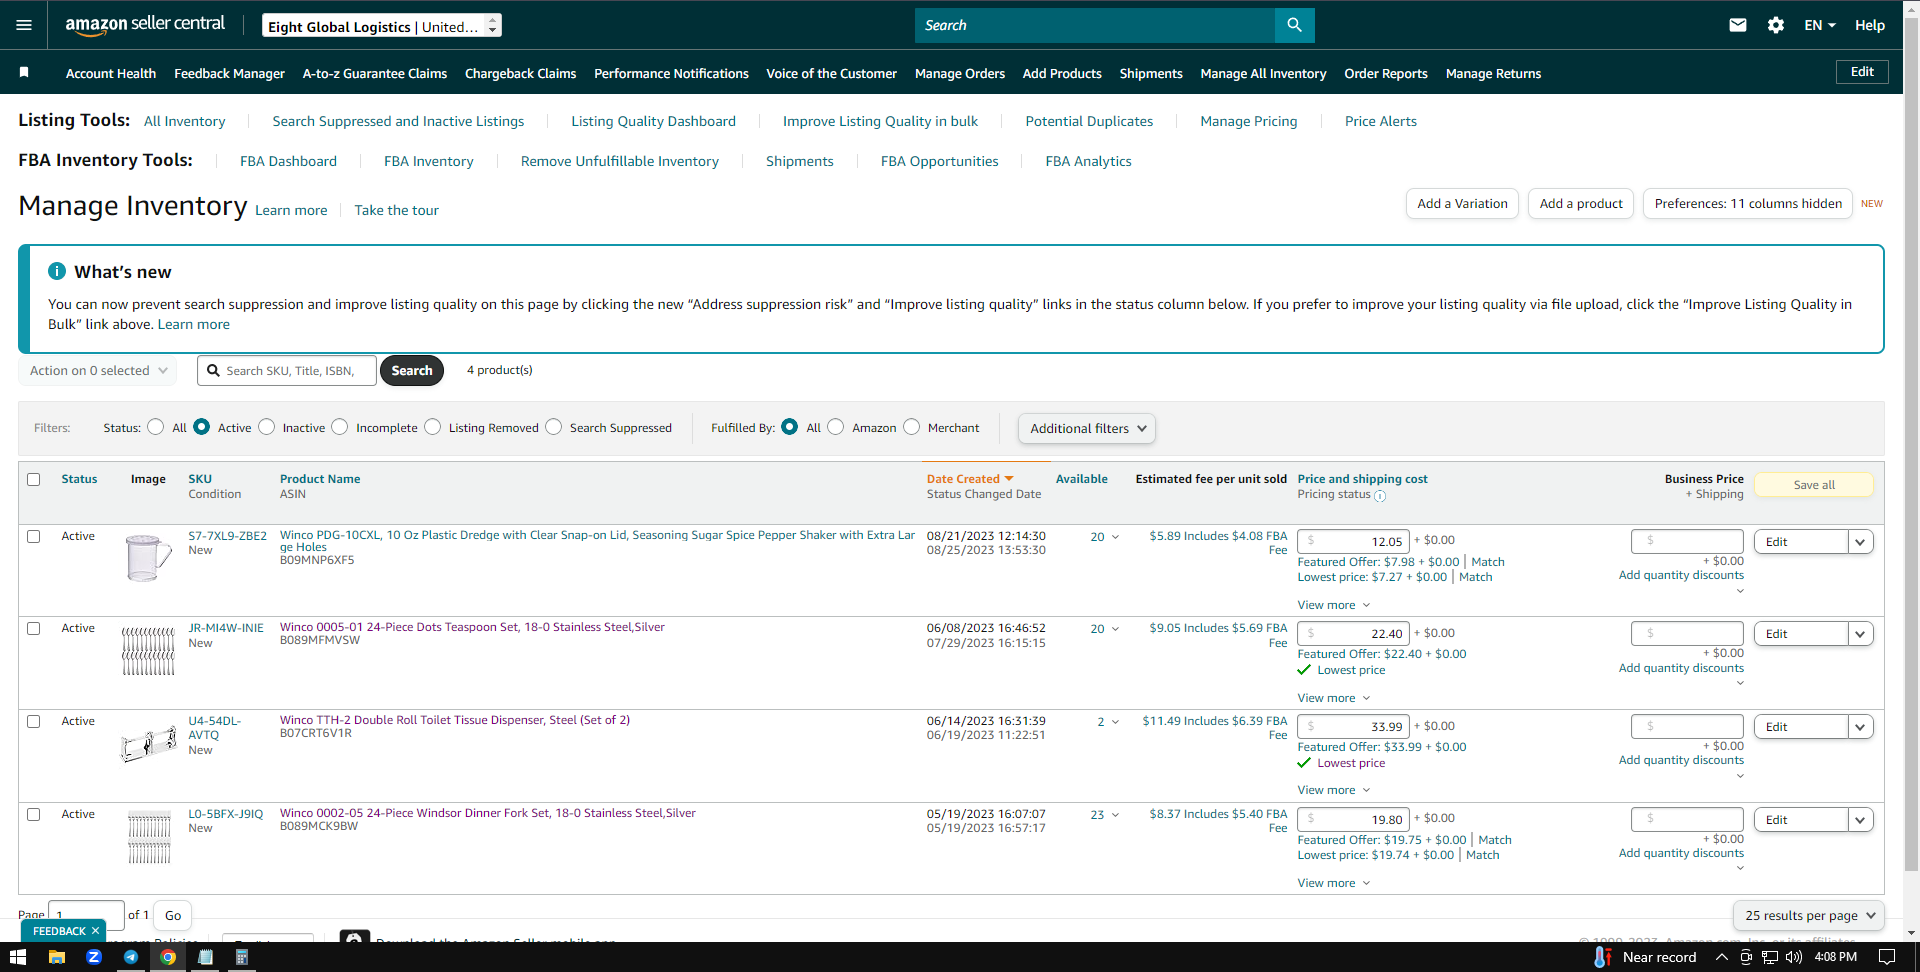
Task: Select Fulfilled By Merchant radio
Action: pyautogui.click(x=911, y=427)
